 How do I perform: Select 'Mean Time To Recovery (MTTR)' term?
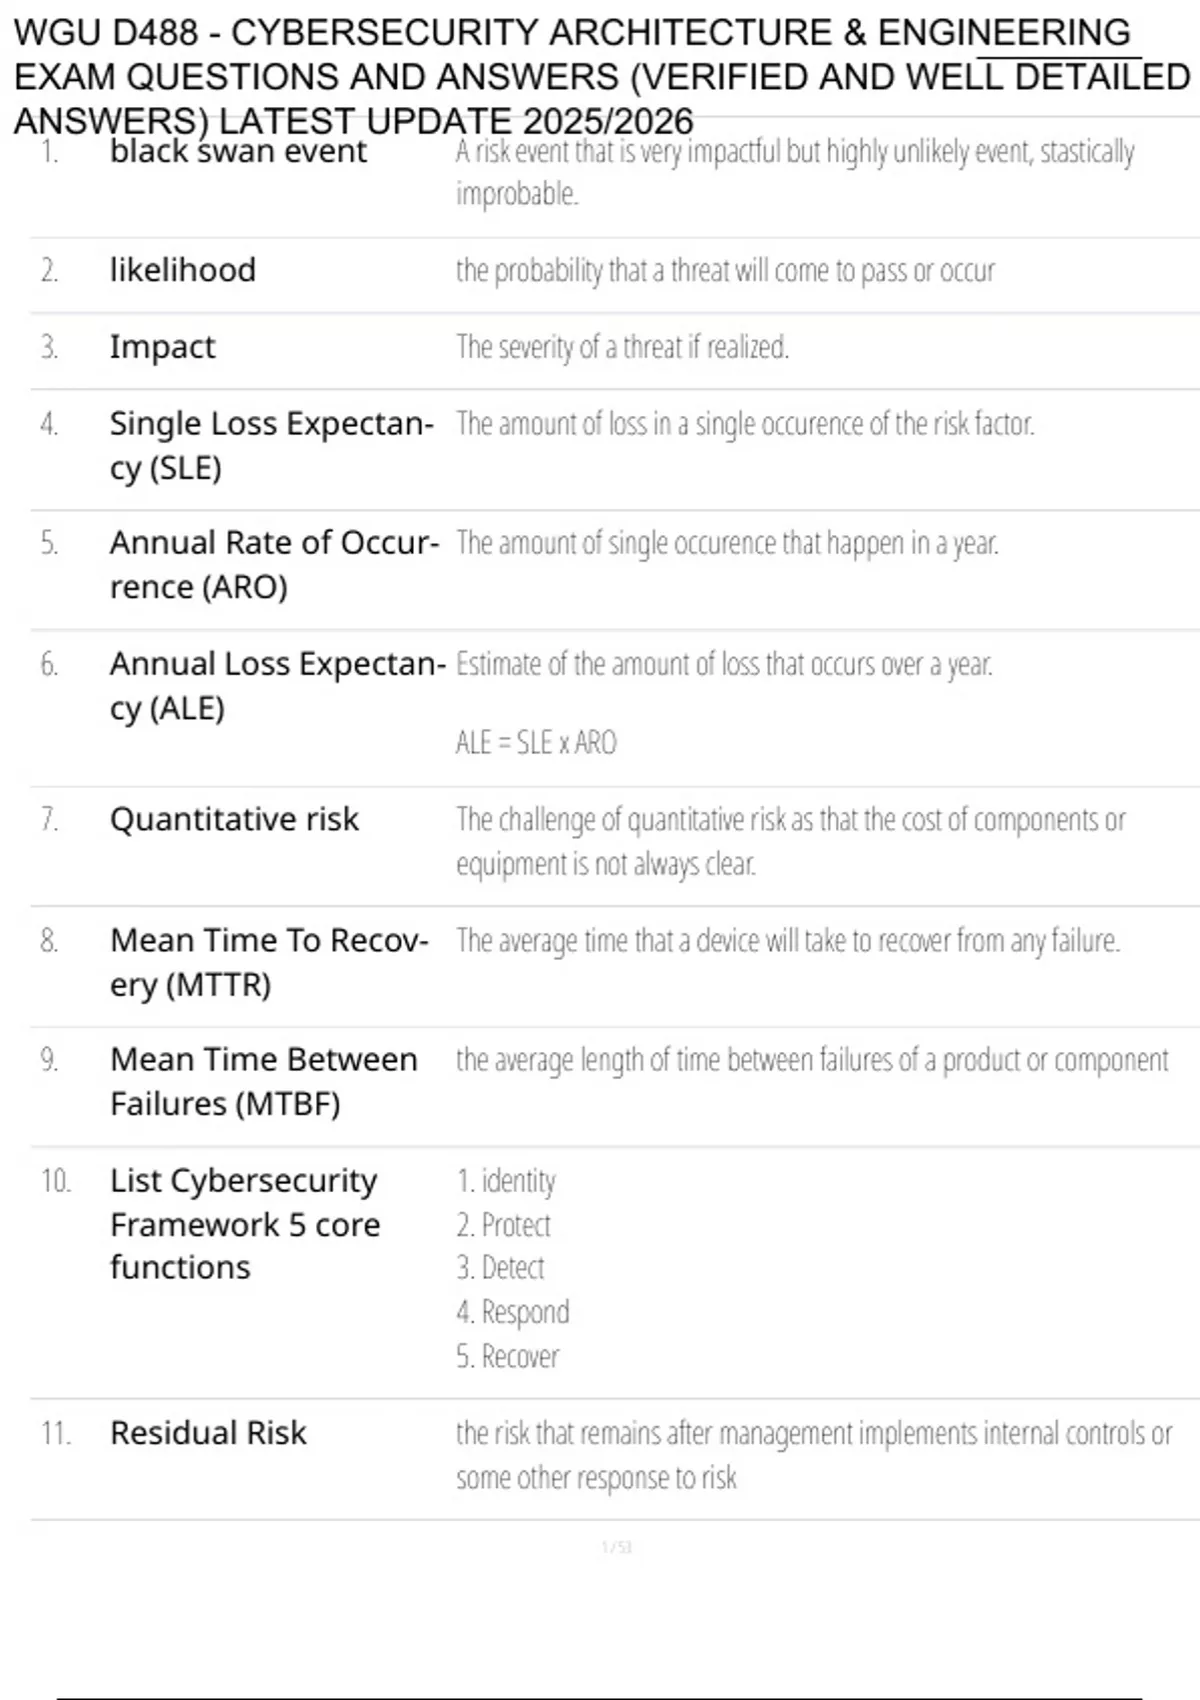coord(269,963)
